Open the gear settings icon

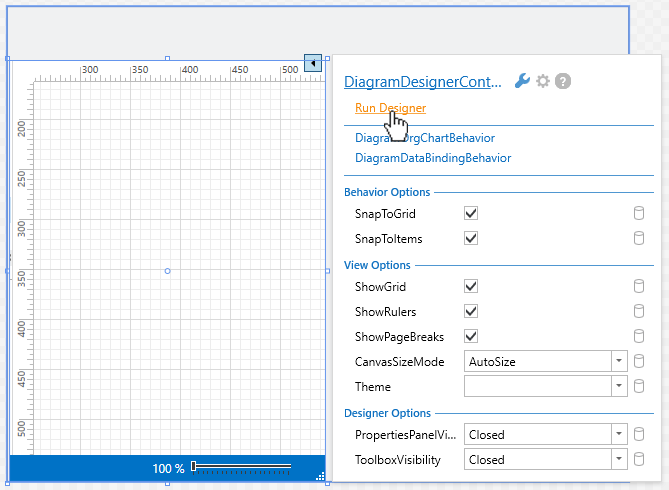543,82
